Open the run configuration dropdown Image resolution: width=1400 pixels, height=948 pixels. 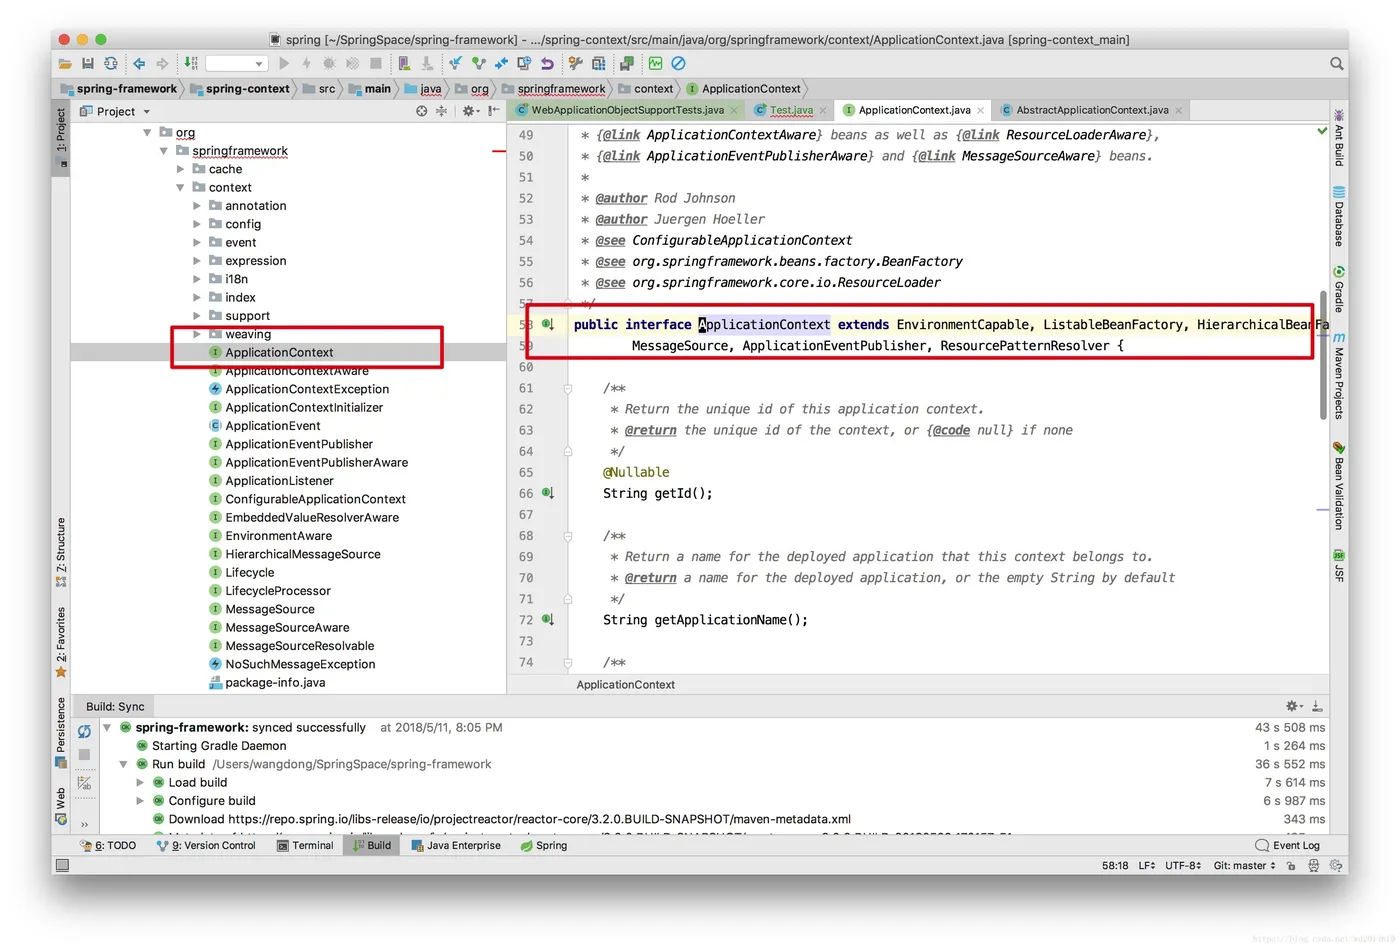click(237, 64)
